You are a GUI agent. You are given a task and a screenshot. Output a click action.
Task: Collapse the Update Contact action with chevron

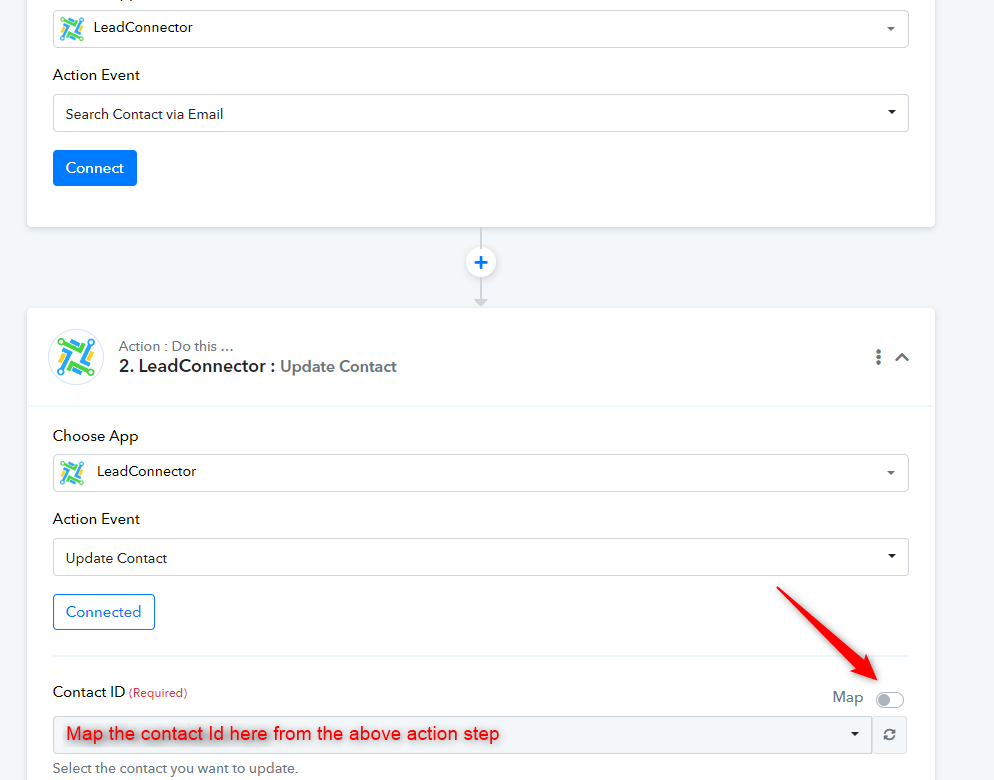click(901, 358)
